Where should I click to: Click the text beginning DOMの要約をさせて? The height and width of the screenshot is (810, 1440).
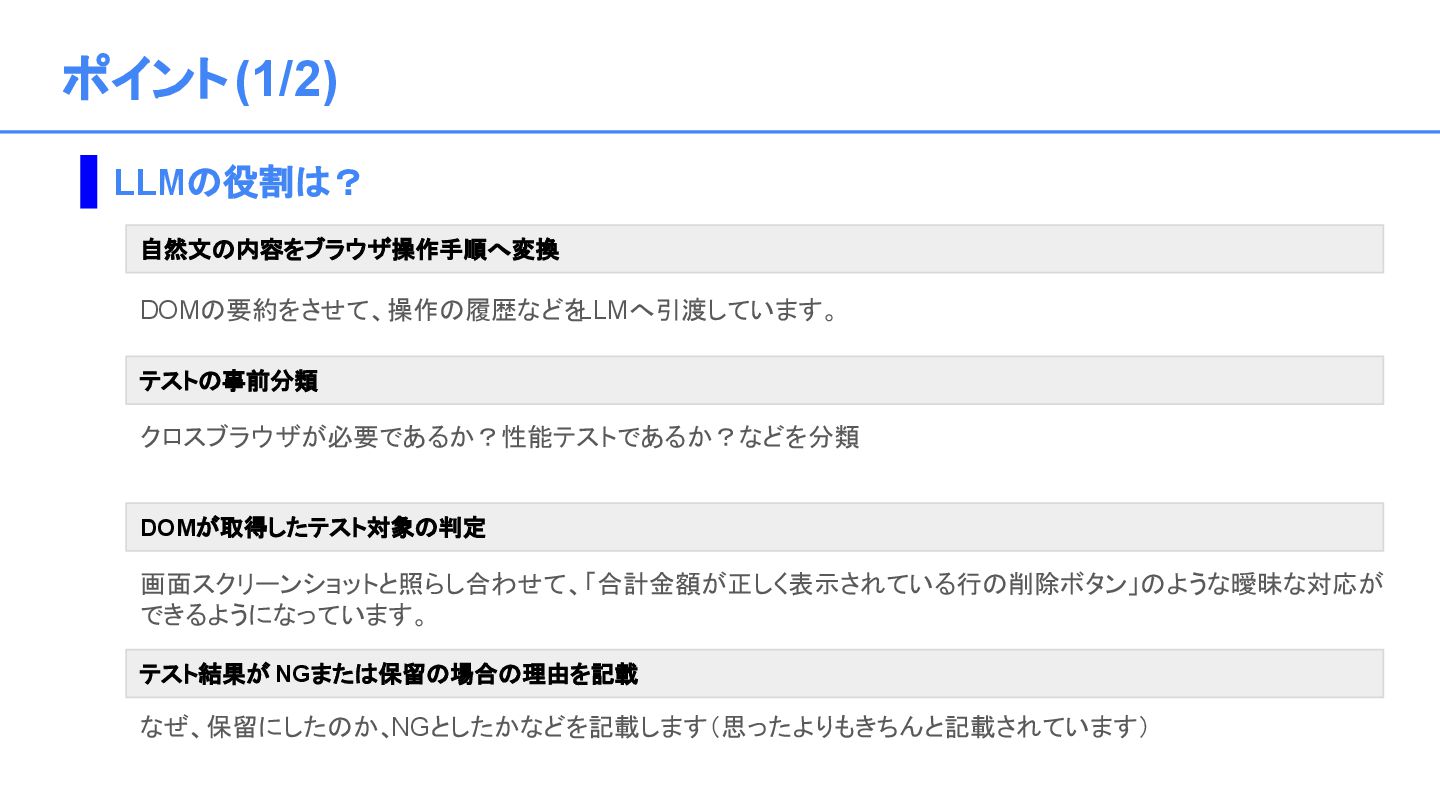(x=489, y=310)
